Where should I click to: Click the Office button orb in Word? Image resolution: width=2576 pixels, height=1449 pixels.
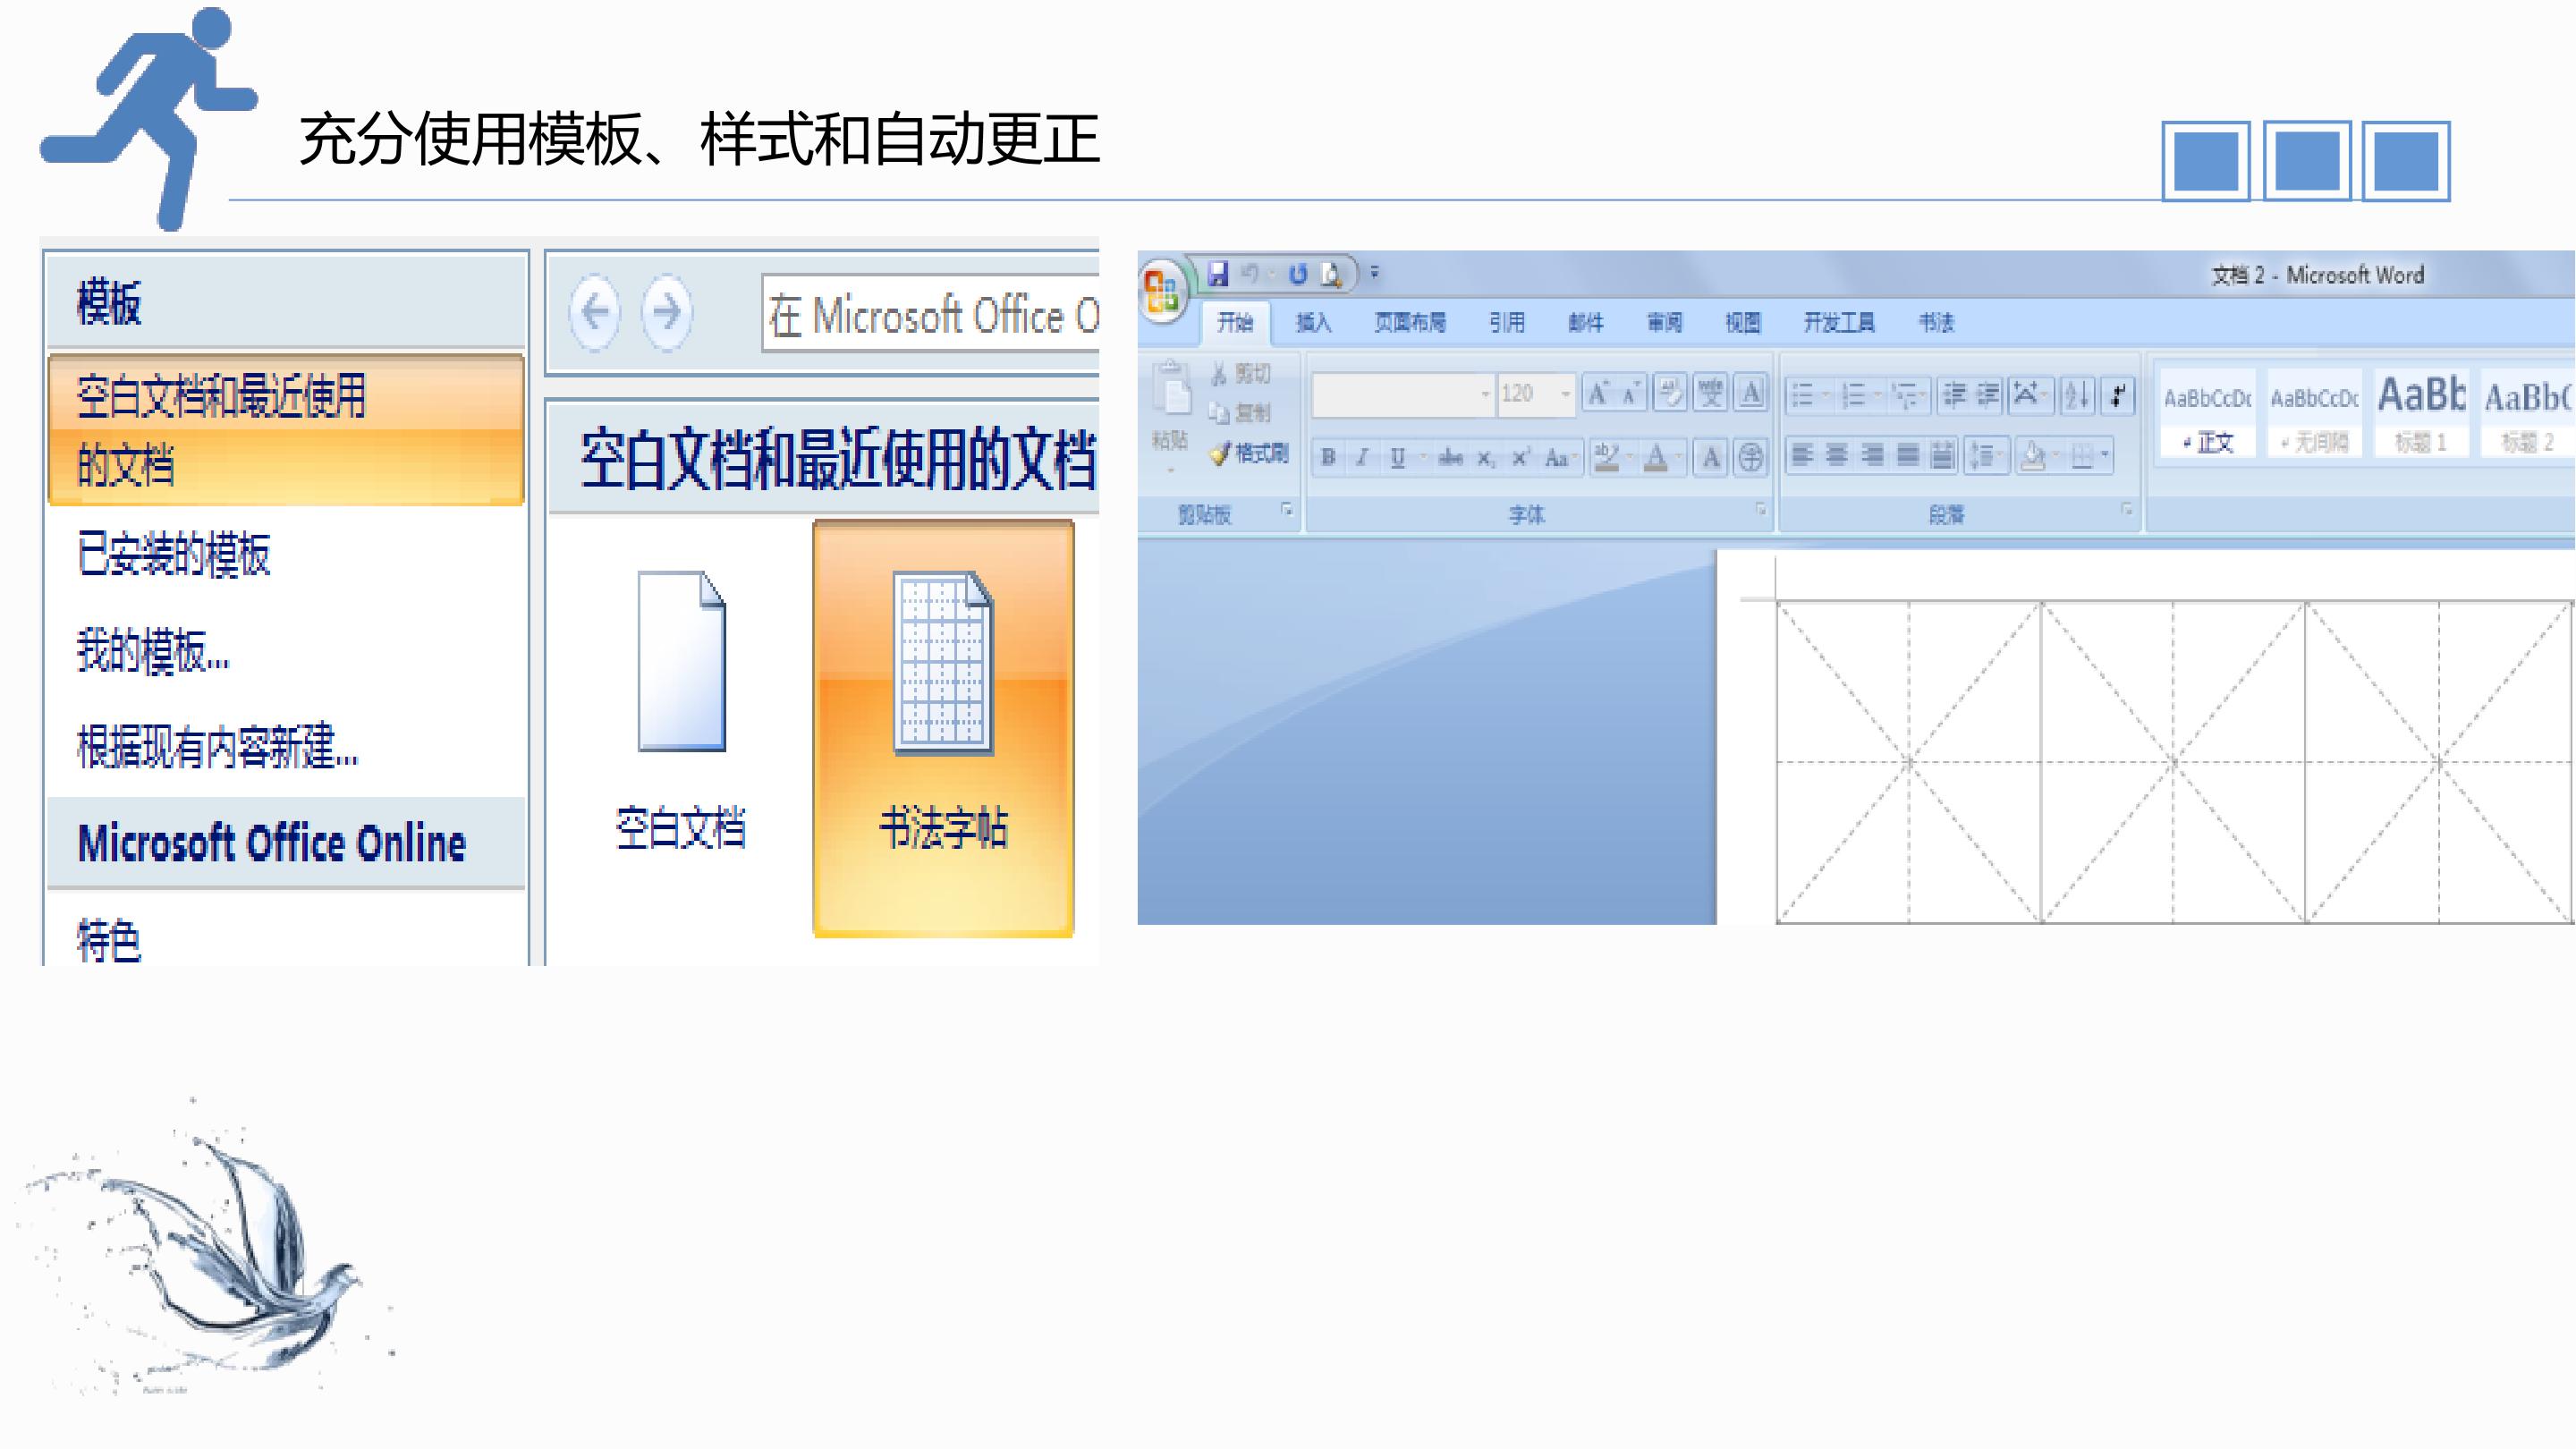tap(1162, 291)
